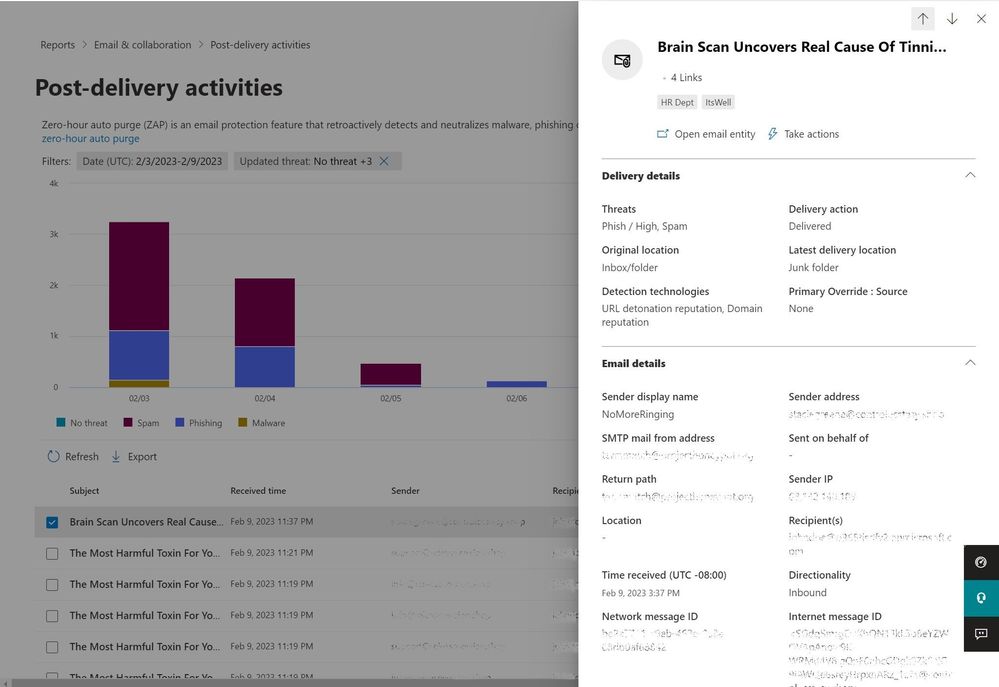Viewport: 999px width, 687px height.
Task: Open email entity
Action: point(706,134)
